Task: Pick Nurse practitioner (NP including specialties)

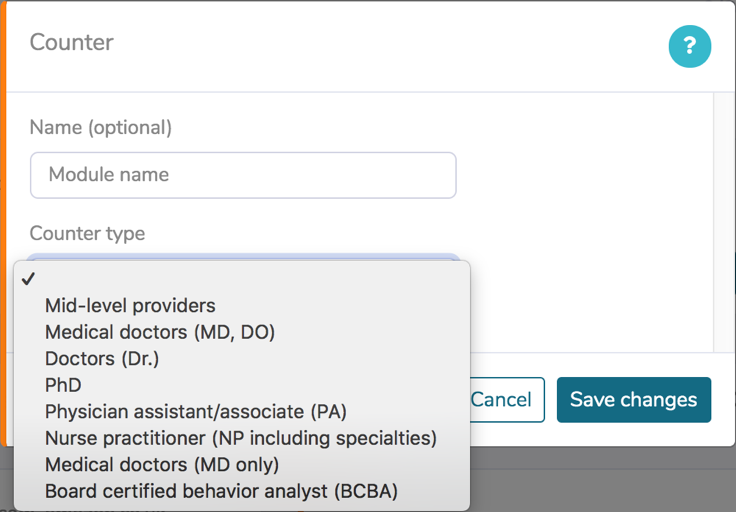Action: (242, 438)
